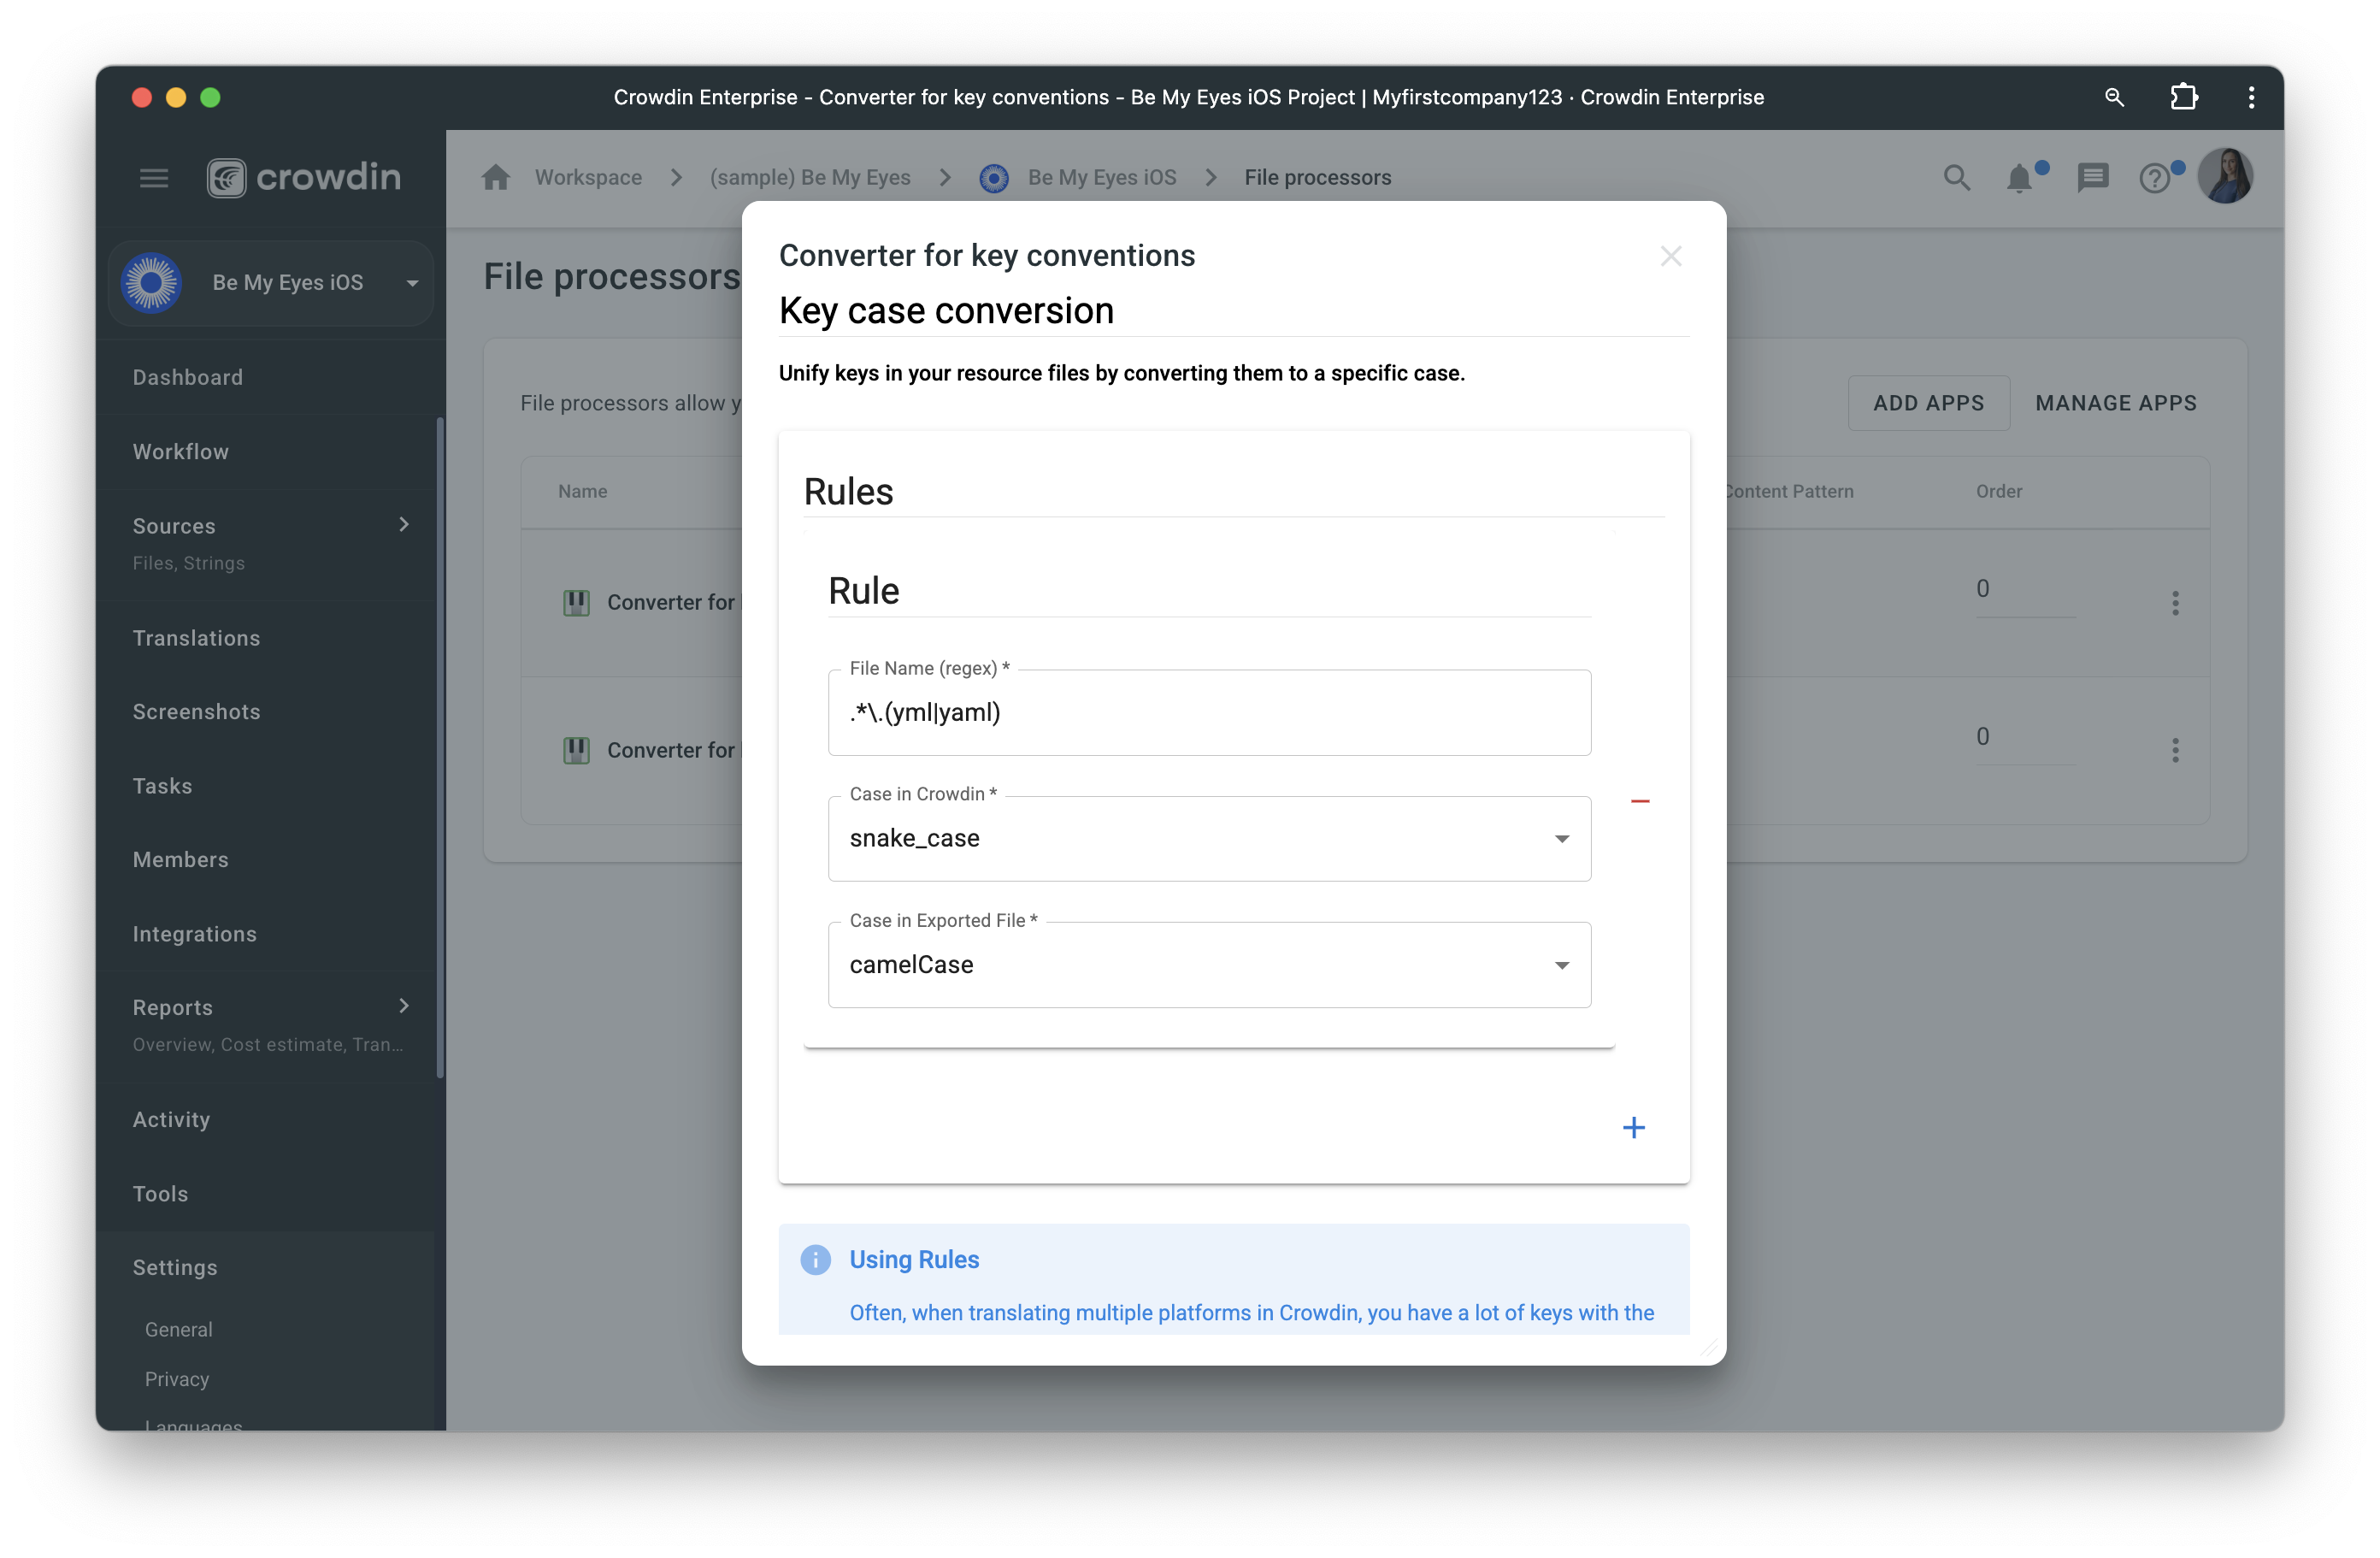Go to the home Workspace icon
Screen dimensions: 2380x1558
point(496,177)
